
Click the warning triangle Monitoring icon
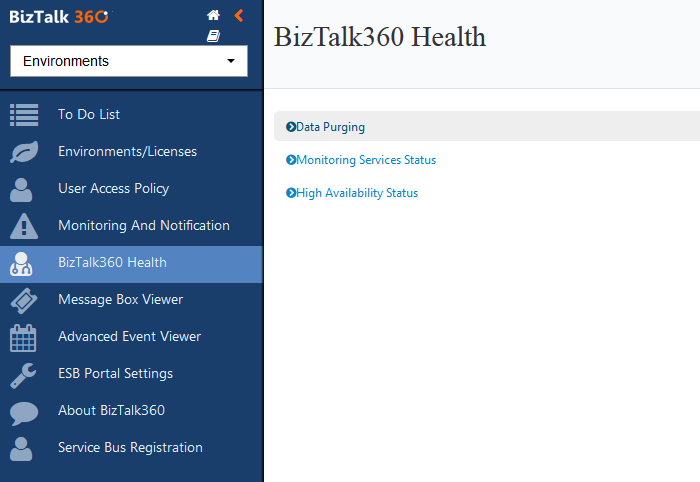pos(23,226)
